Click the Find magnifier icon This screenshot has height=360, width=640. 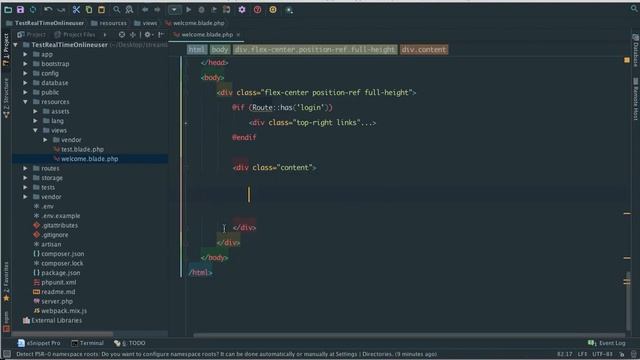click(x=117, y=9)
